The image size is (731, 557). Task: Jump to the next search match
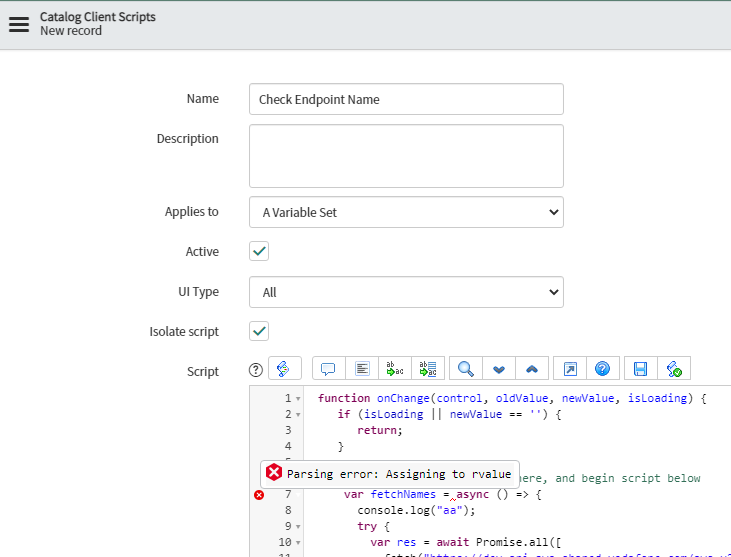pos(499,369)
